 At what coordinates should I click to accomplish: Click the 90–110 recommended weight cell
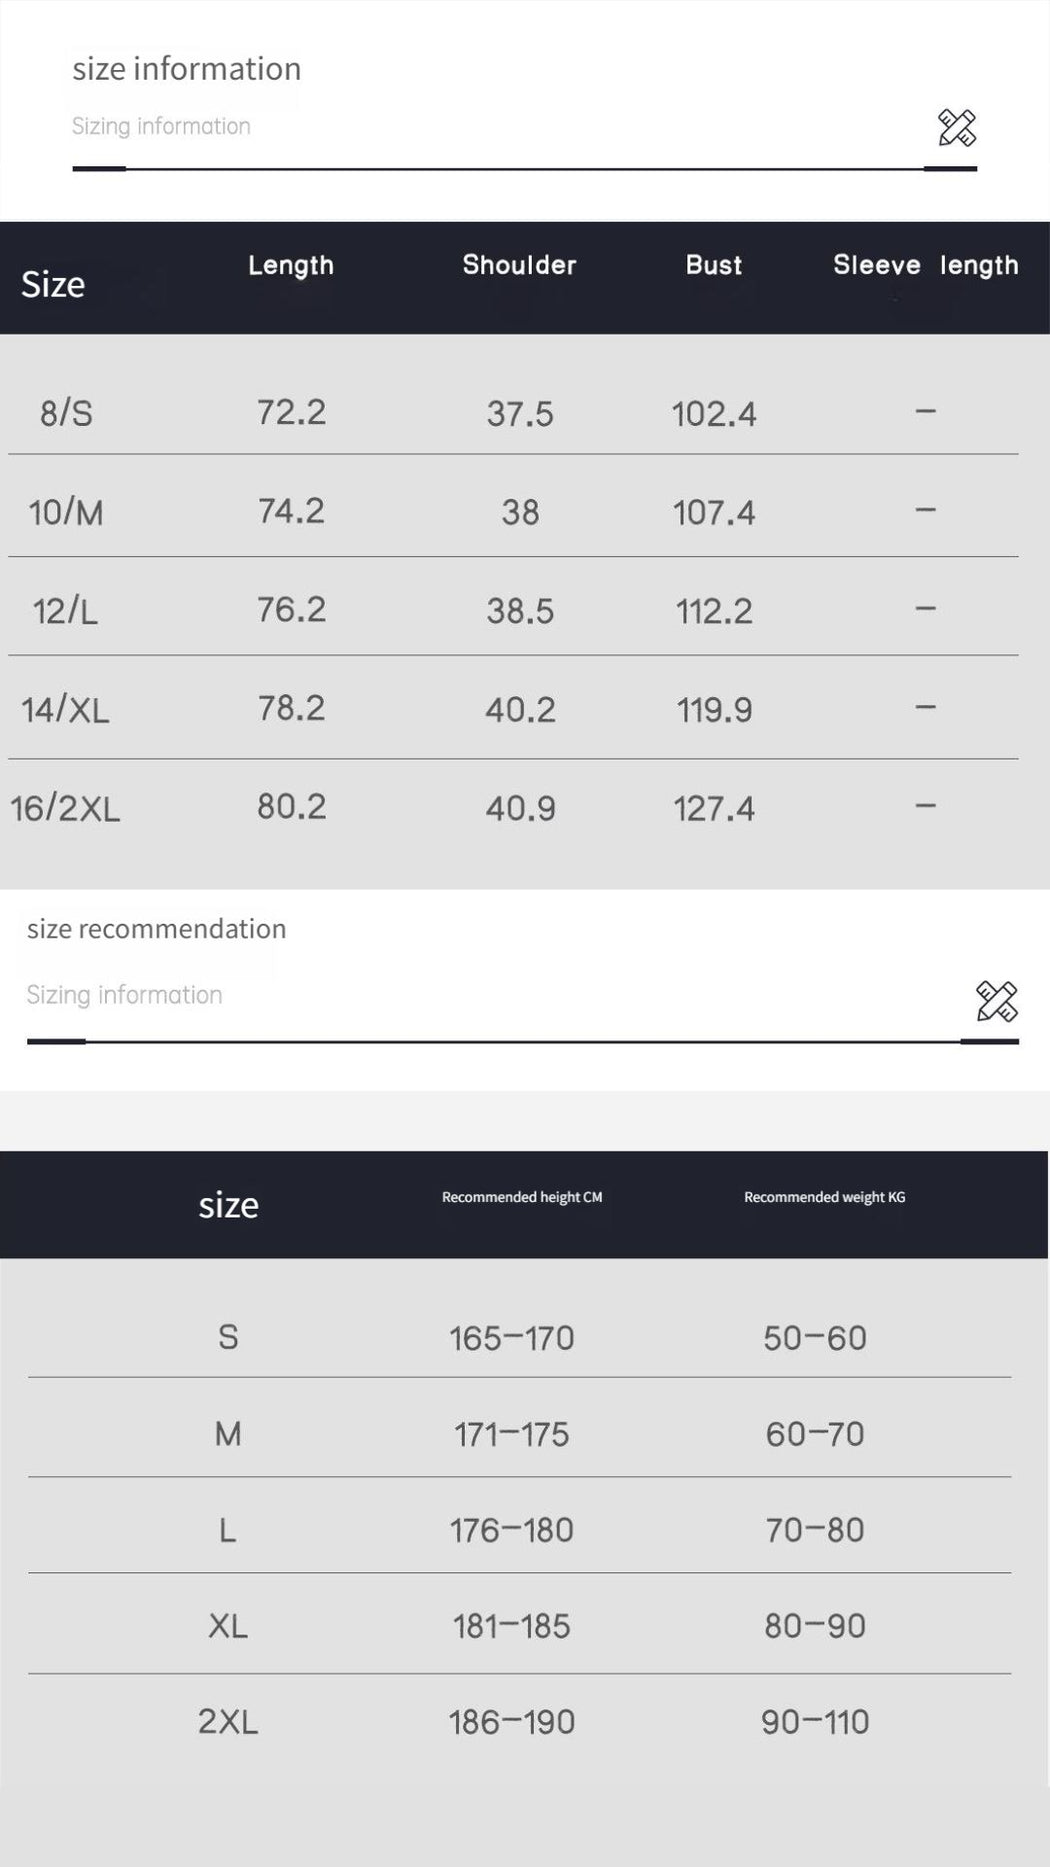815,1722
